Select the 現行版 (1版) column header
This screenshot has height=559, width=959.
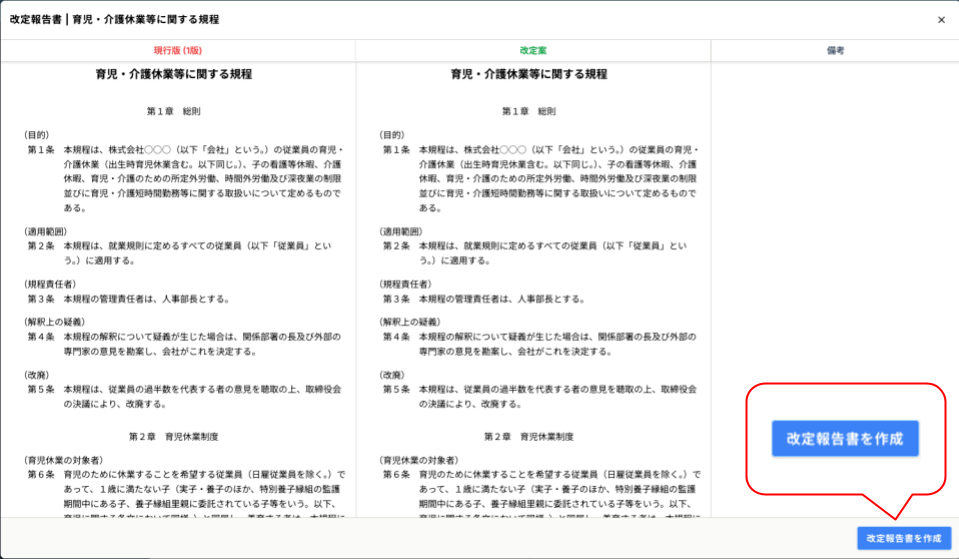tap(178, 50)
